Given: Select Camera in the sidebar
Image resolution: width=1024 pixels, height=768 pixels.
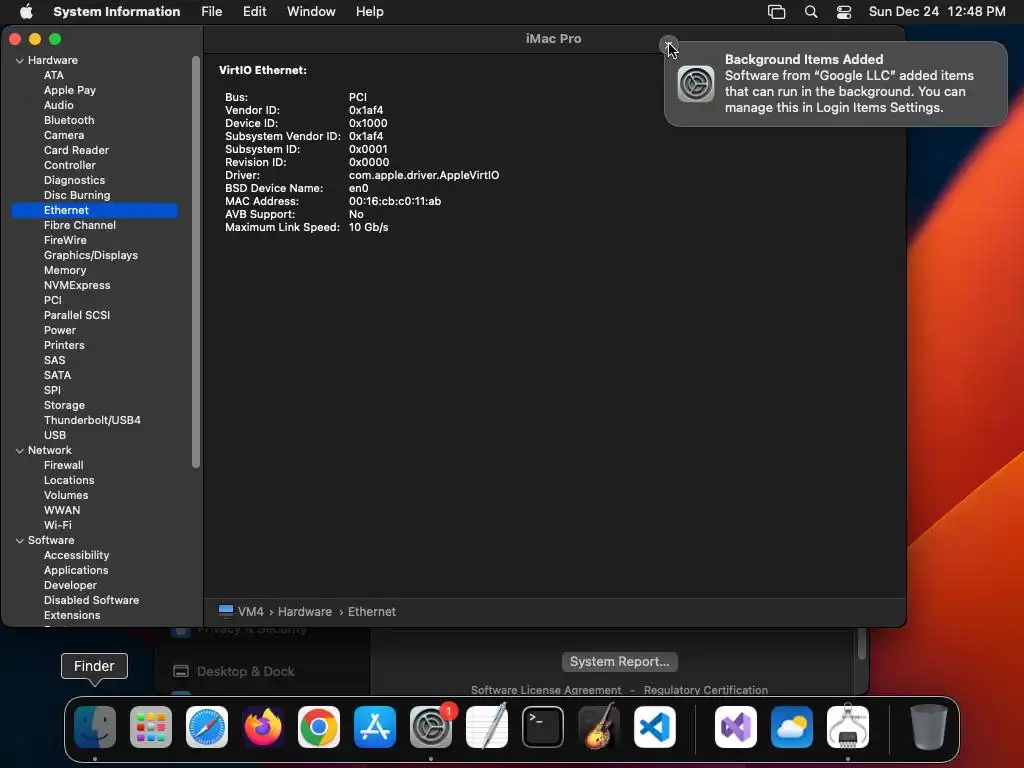Looking at the screenshot, I should [64, 135].
